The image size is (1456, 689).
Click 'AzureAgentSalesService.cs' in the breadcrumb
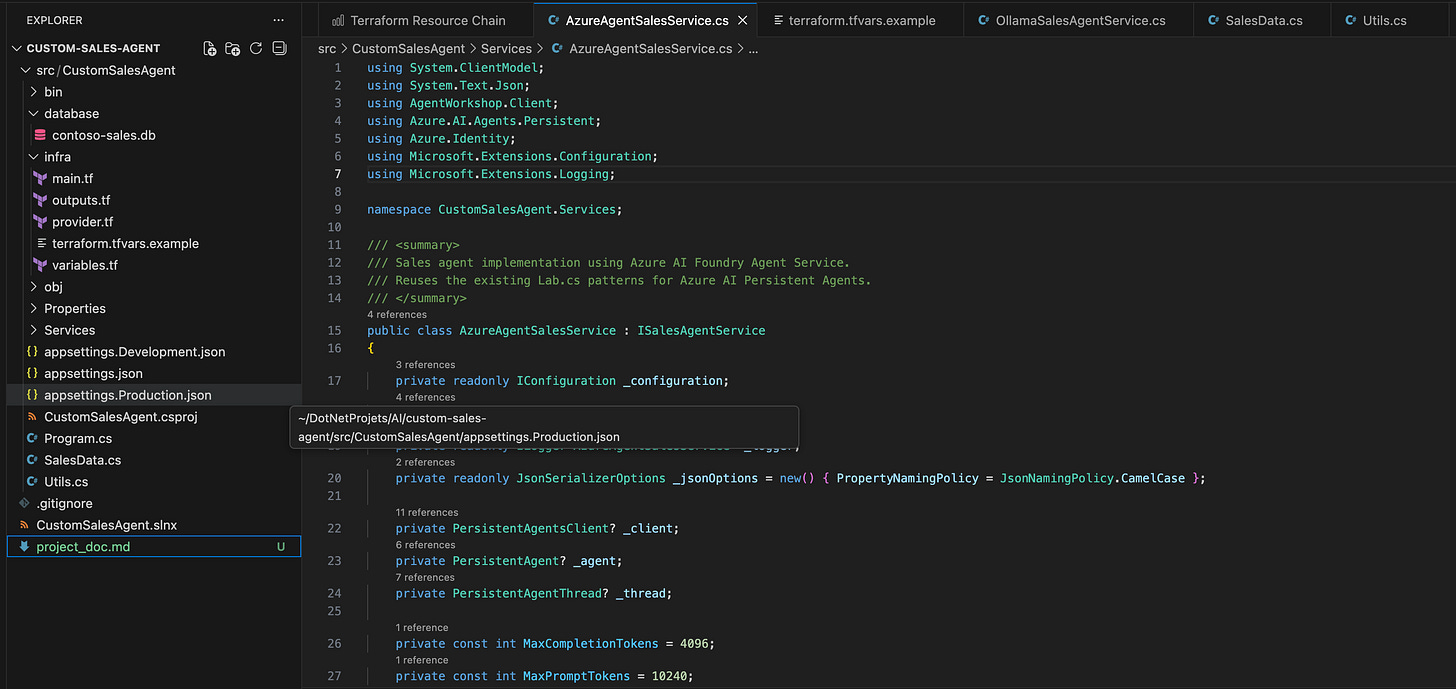[x=650, y=48]
